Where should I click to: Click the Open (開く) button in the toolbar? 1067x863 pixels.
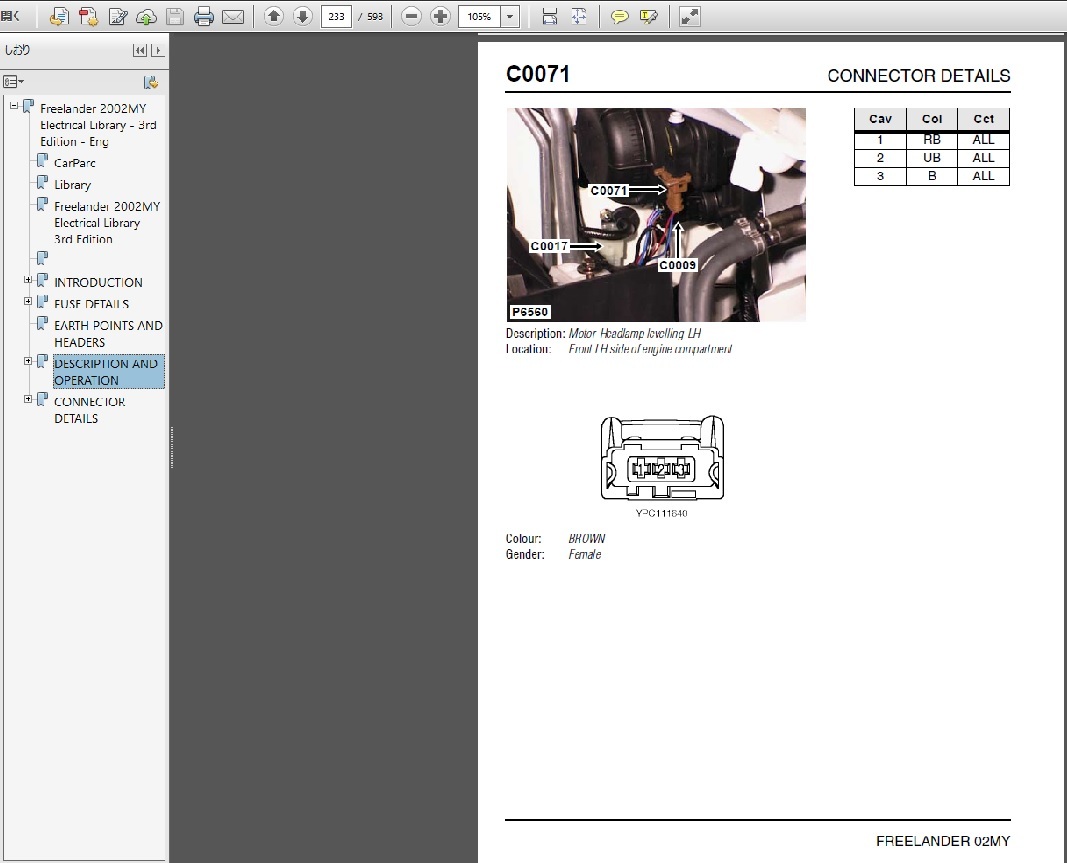pyautogui.click(x=10, y=16)
